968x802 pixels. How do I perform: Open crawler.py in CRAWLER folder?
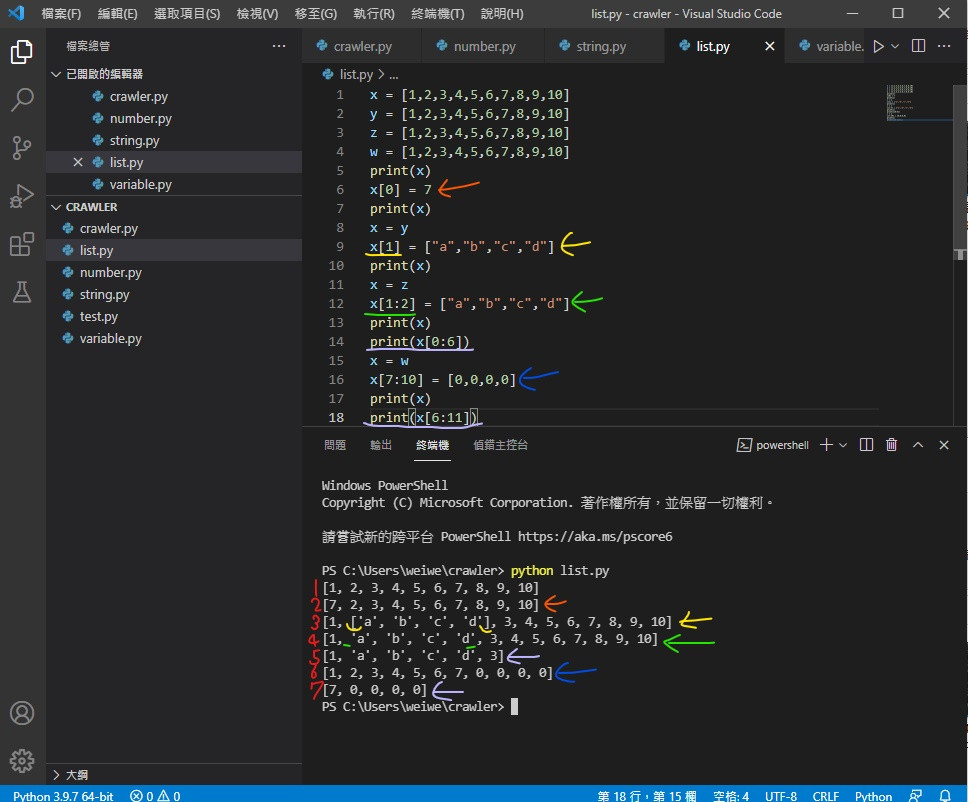click(174, 228)
